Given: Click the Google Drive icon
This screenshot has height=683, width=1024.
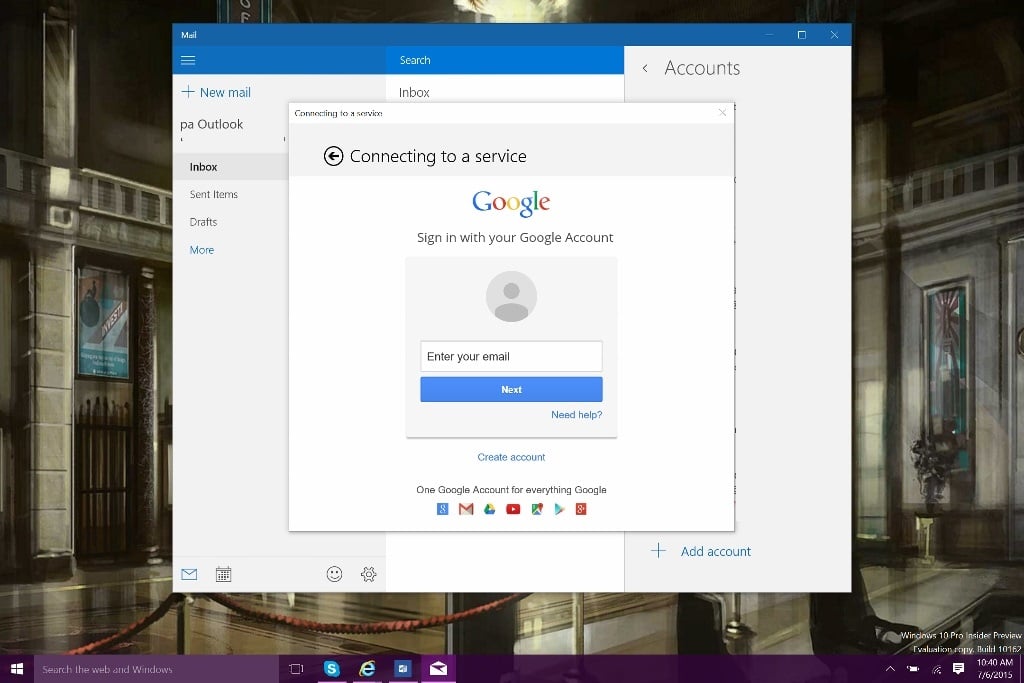Looking at the screenshot, I should [489, 509].
